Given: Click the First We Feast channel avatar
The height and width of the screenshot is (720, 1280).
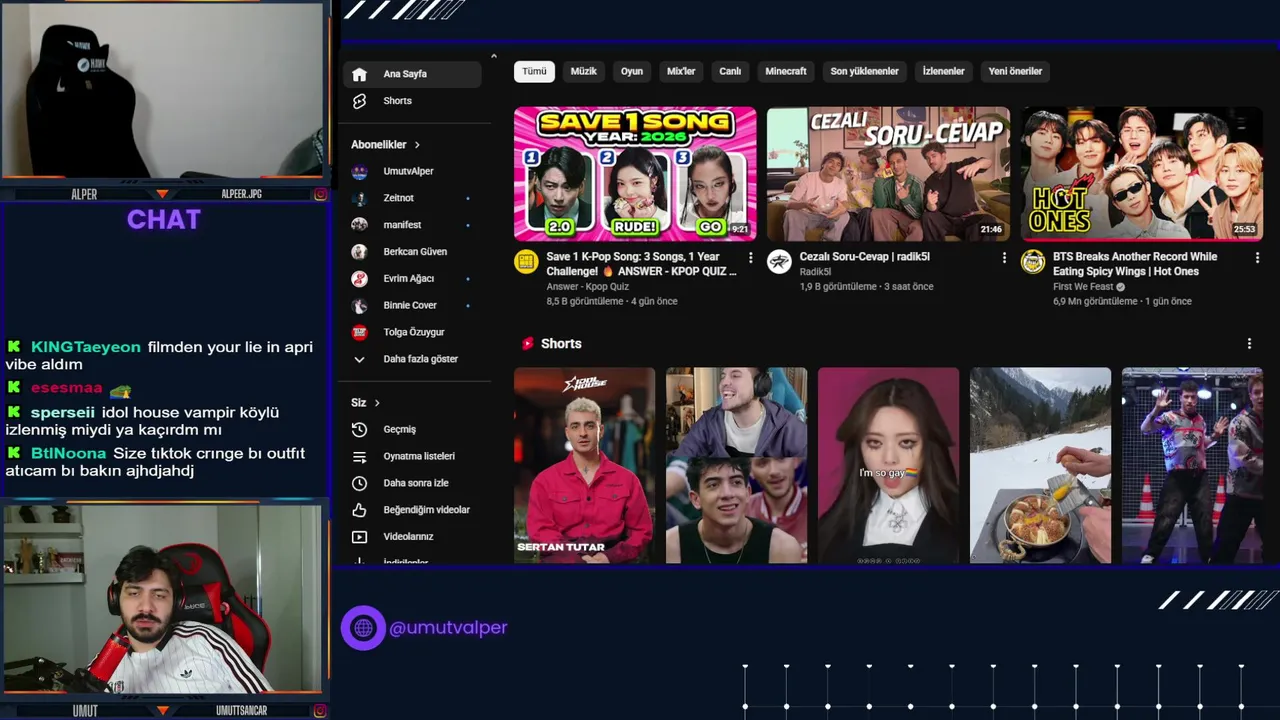Looking at the screenshot, I should point(1033,262).
